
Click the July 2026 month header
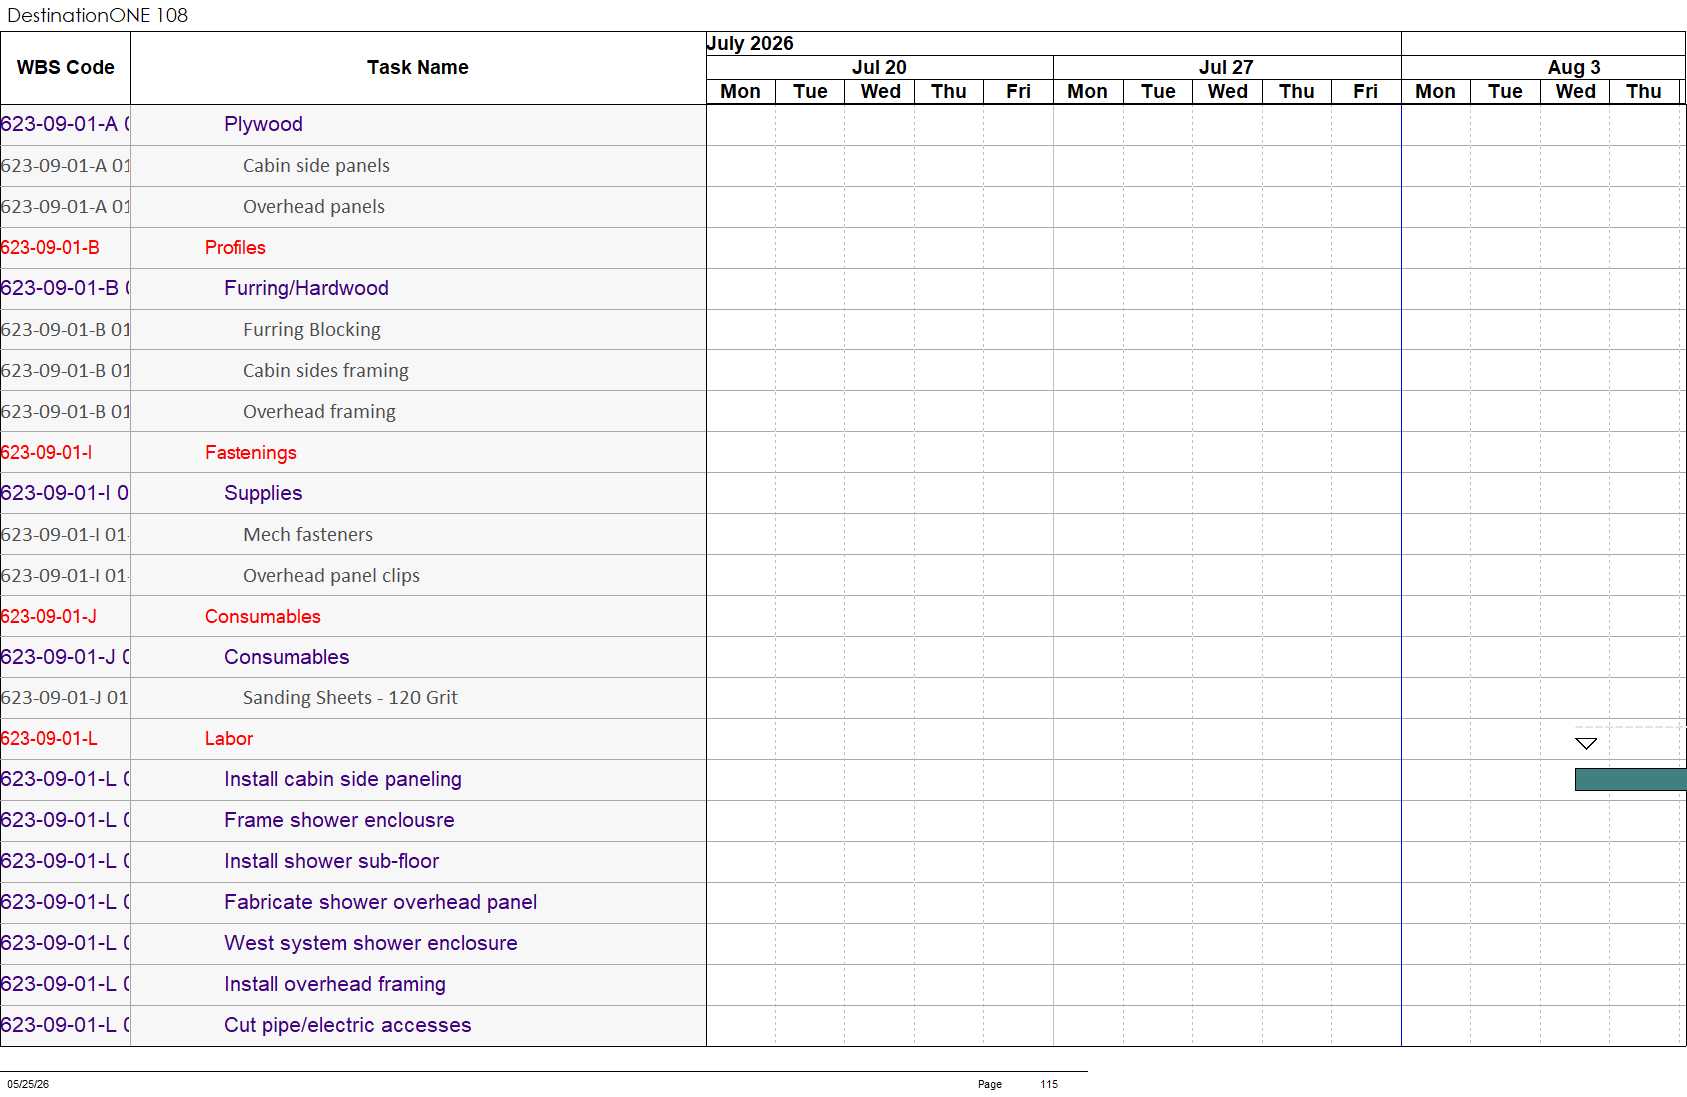[x=750, y=43]
